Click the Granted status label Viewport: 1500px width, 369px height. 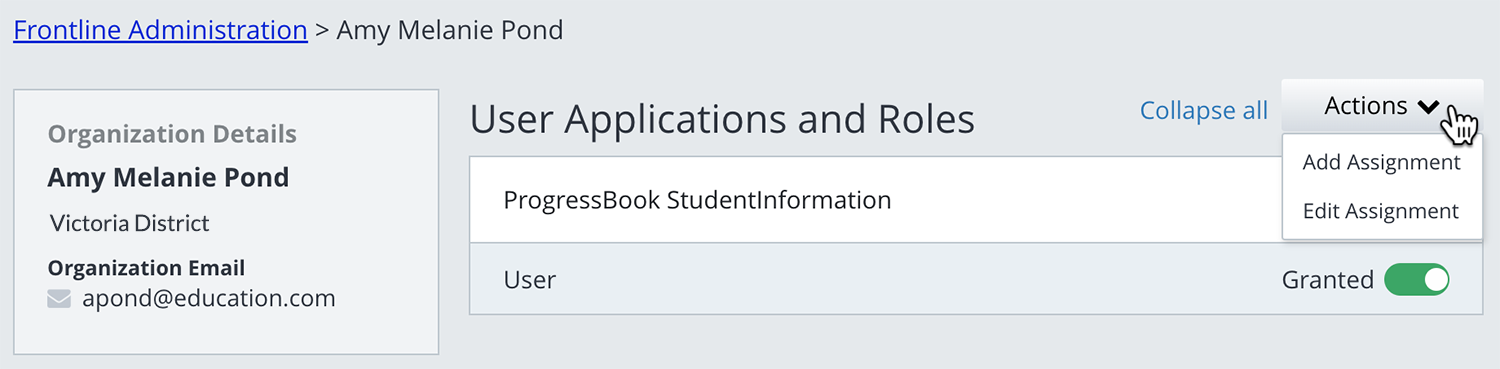click(x=1328, y=280)
